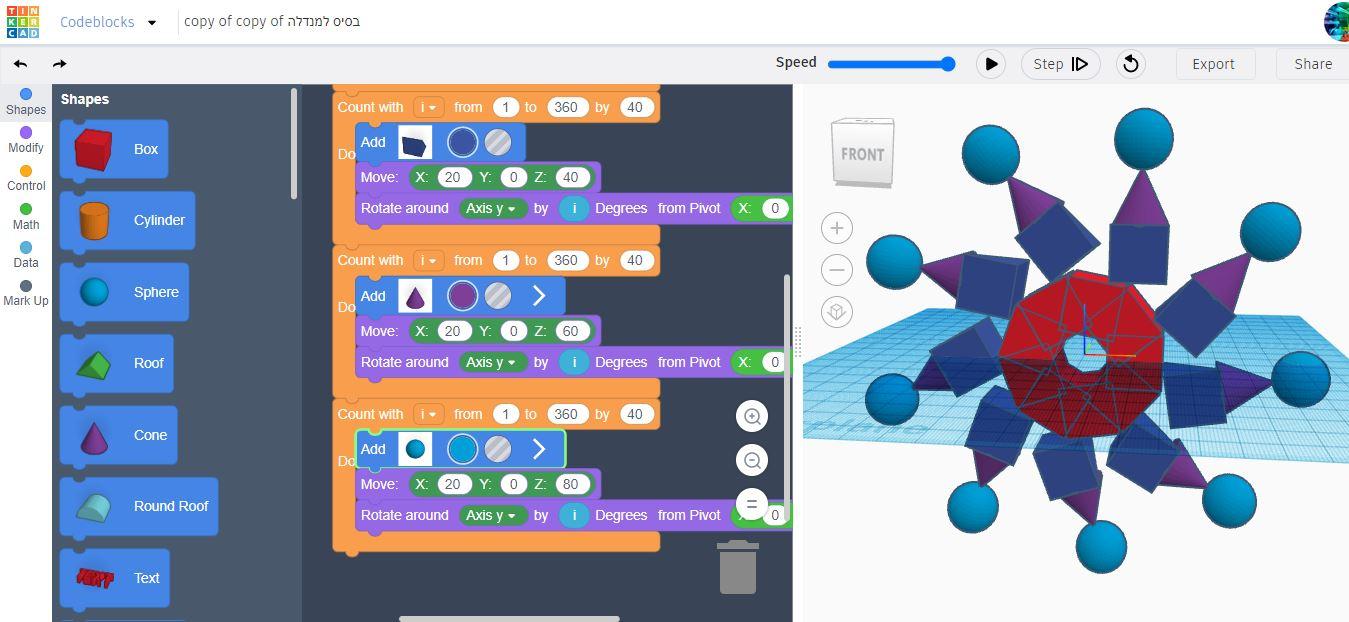Image resolution: width=1349 pixels, height=622 pixels.
Task: Open variable i dropdown in third Count block
Action: coord(428,414)
